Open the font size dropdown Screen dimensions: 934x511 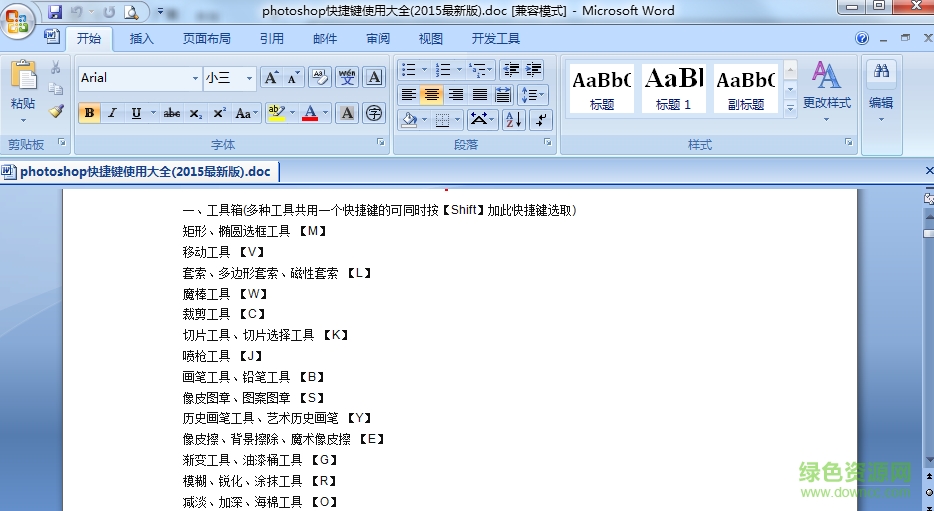point(250,78)
